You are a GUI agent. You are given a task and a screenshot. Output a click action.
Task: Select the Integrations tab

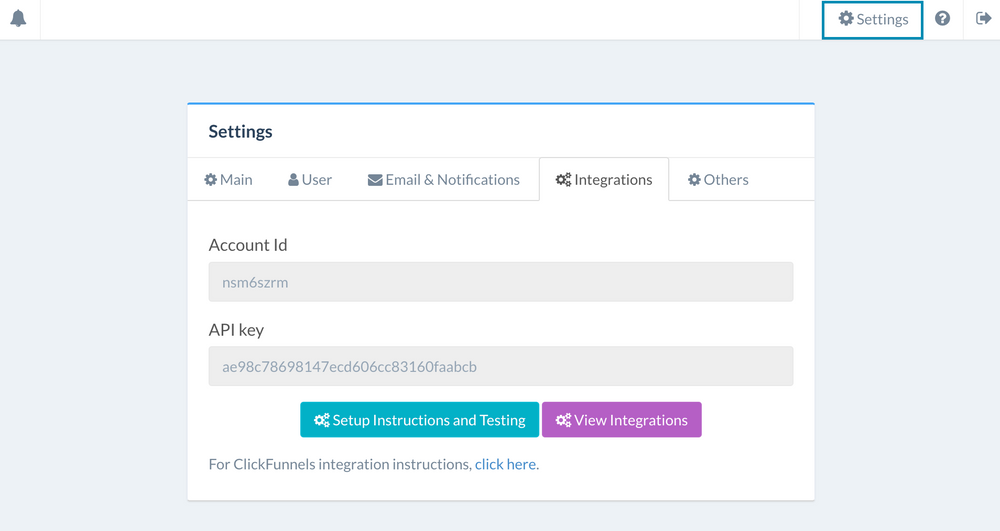click(x=604, y=180)
